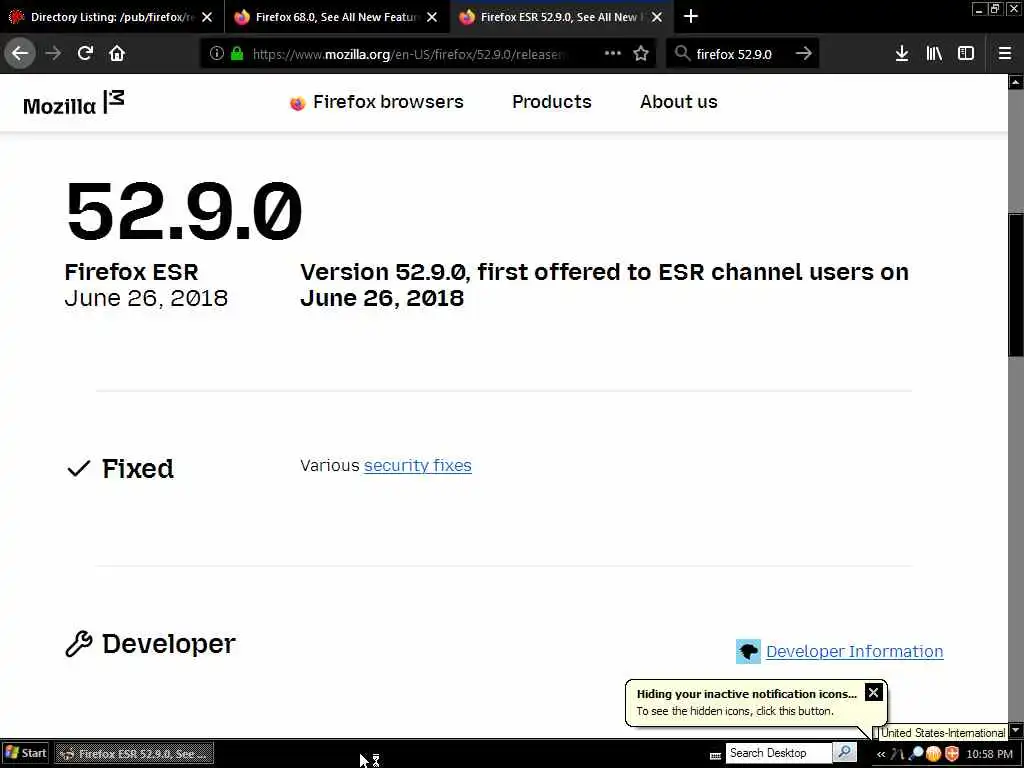Screen dimensions: 1024x768
Task: Click the keyboard language bar icon
Action: coord(715,756)
